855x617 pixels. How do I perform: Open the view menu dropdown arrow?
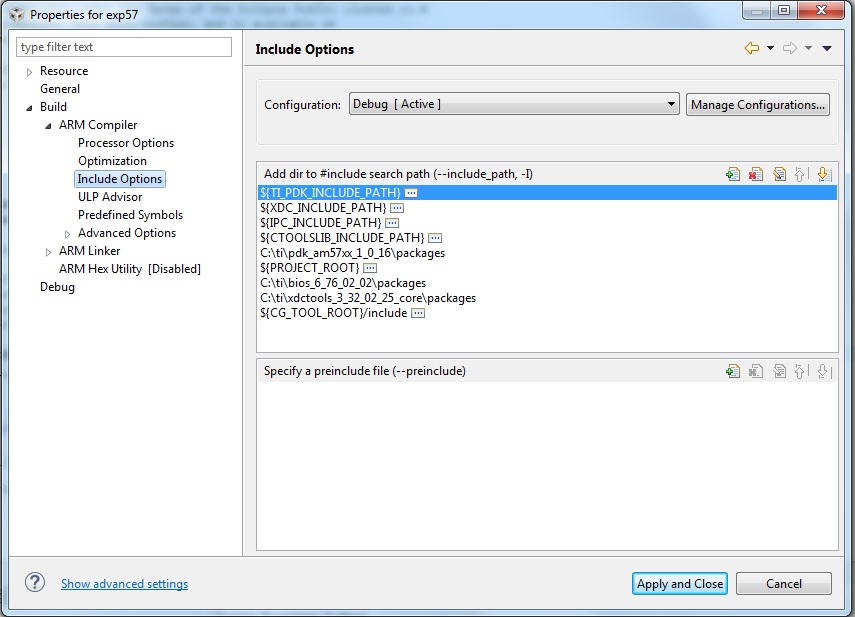827,48
